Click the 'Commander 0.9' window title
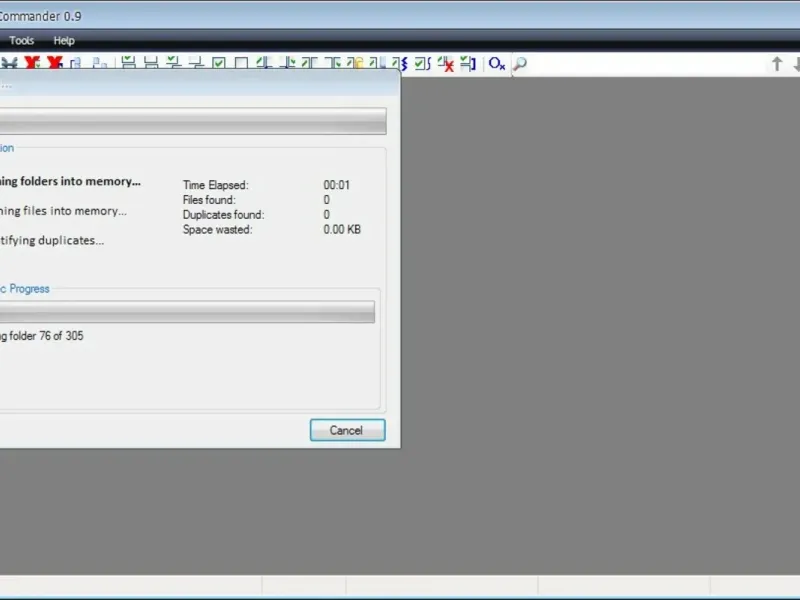Screen dimensions: 800x600 pos(40,16)
